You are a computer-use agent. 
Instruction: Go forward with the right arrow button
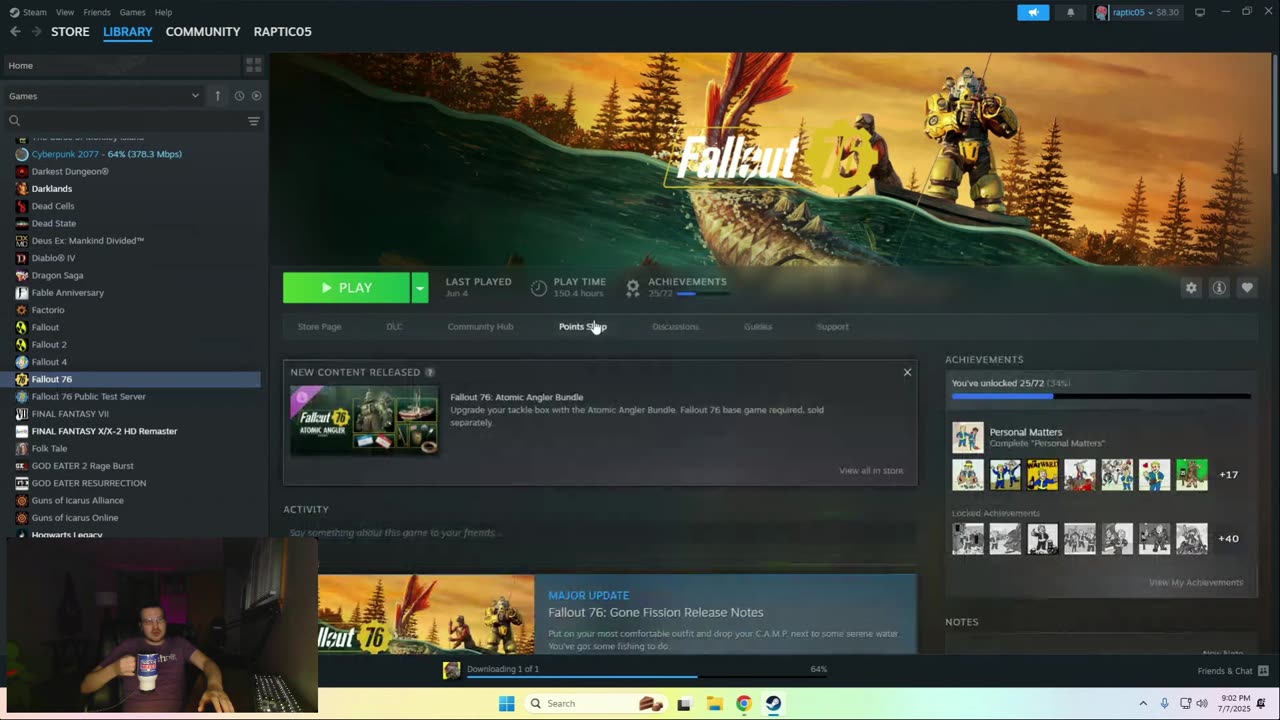pos(37,31)
